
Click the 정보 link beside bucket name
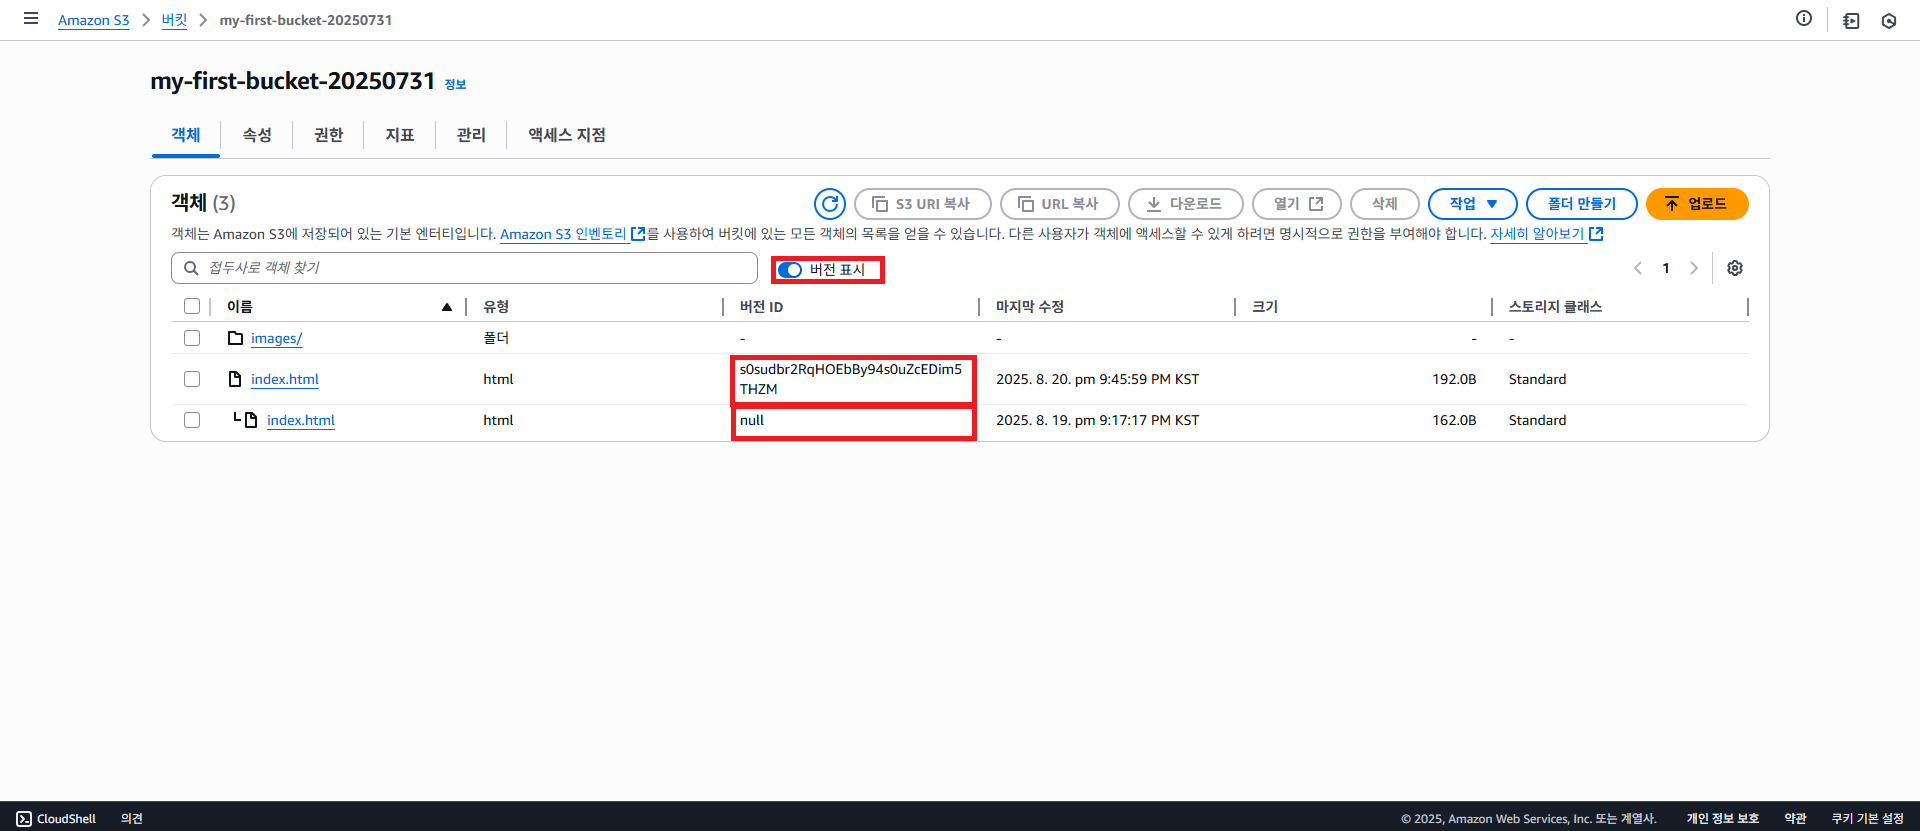[x=455, y=84]
